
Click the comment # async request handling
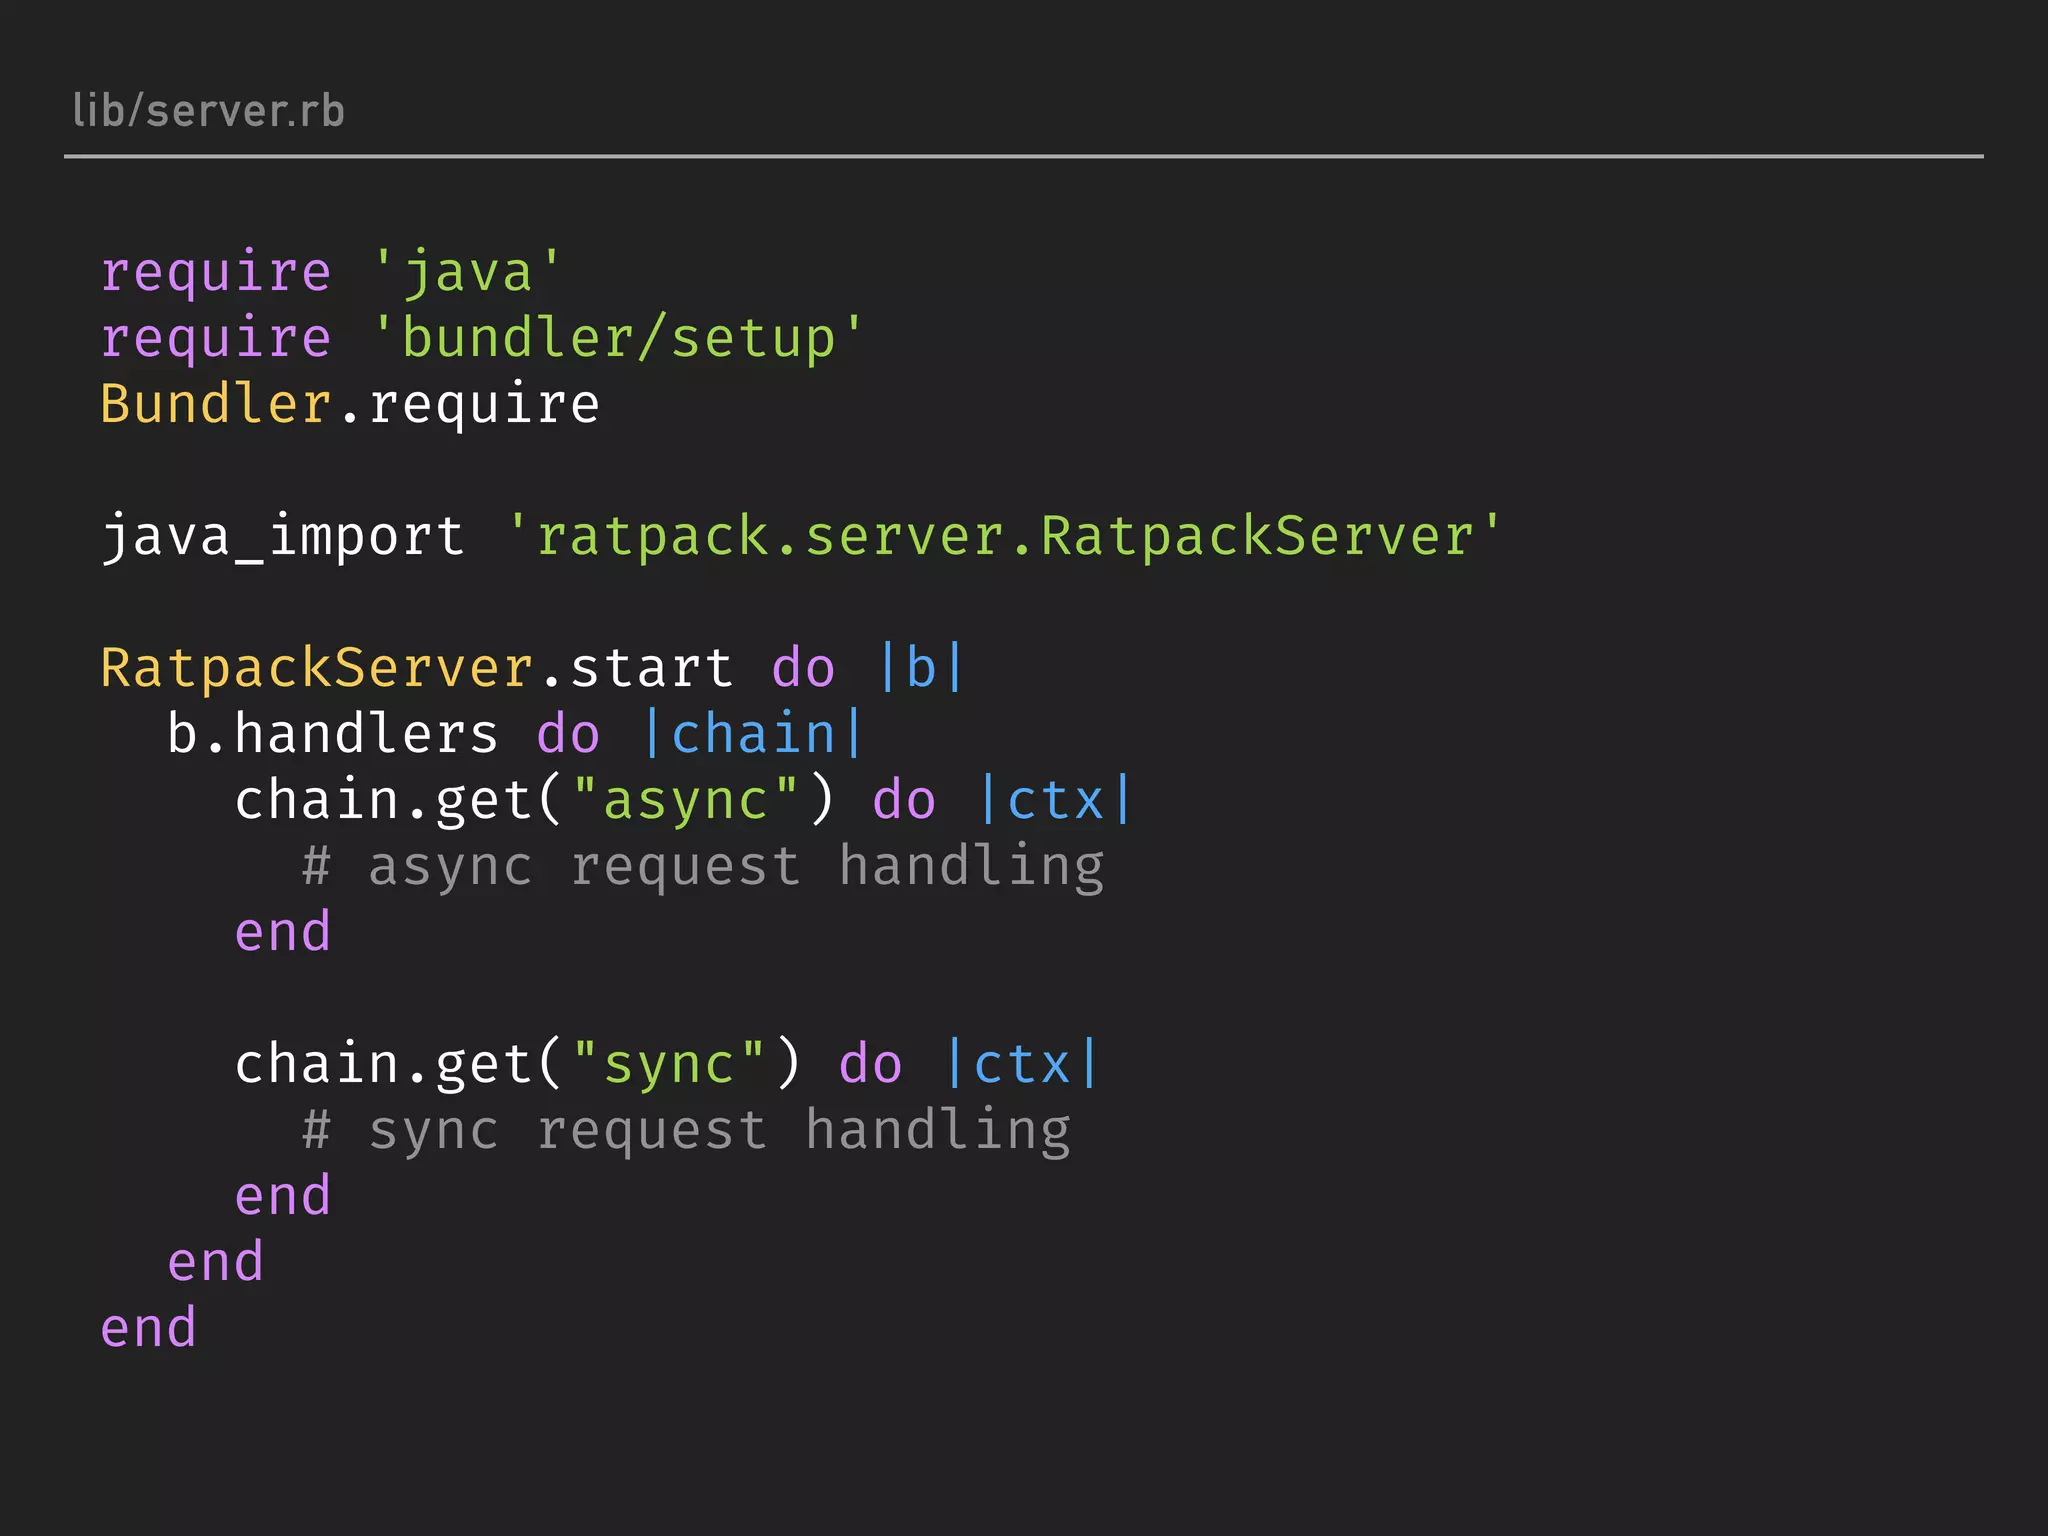703,866
